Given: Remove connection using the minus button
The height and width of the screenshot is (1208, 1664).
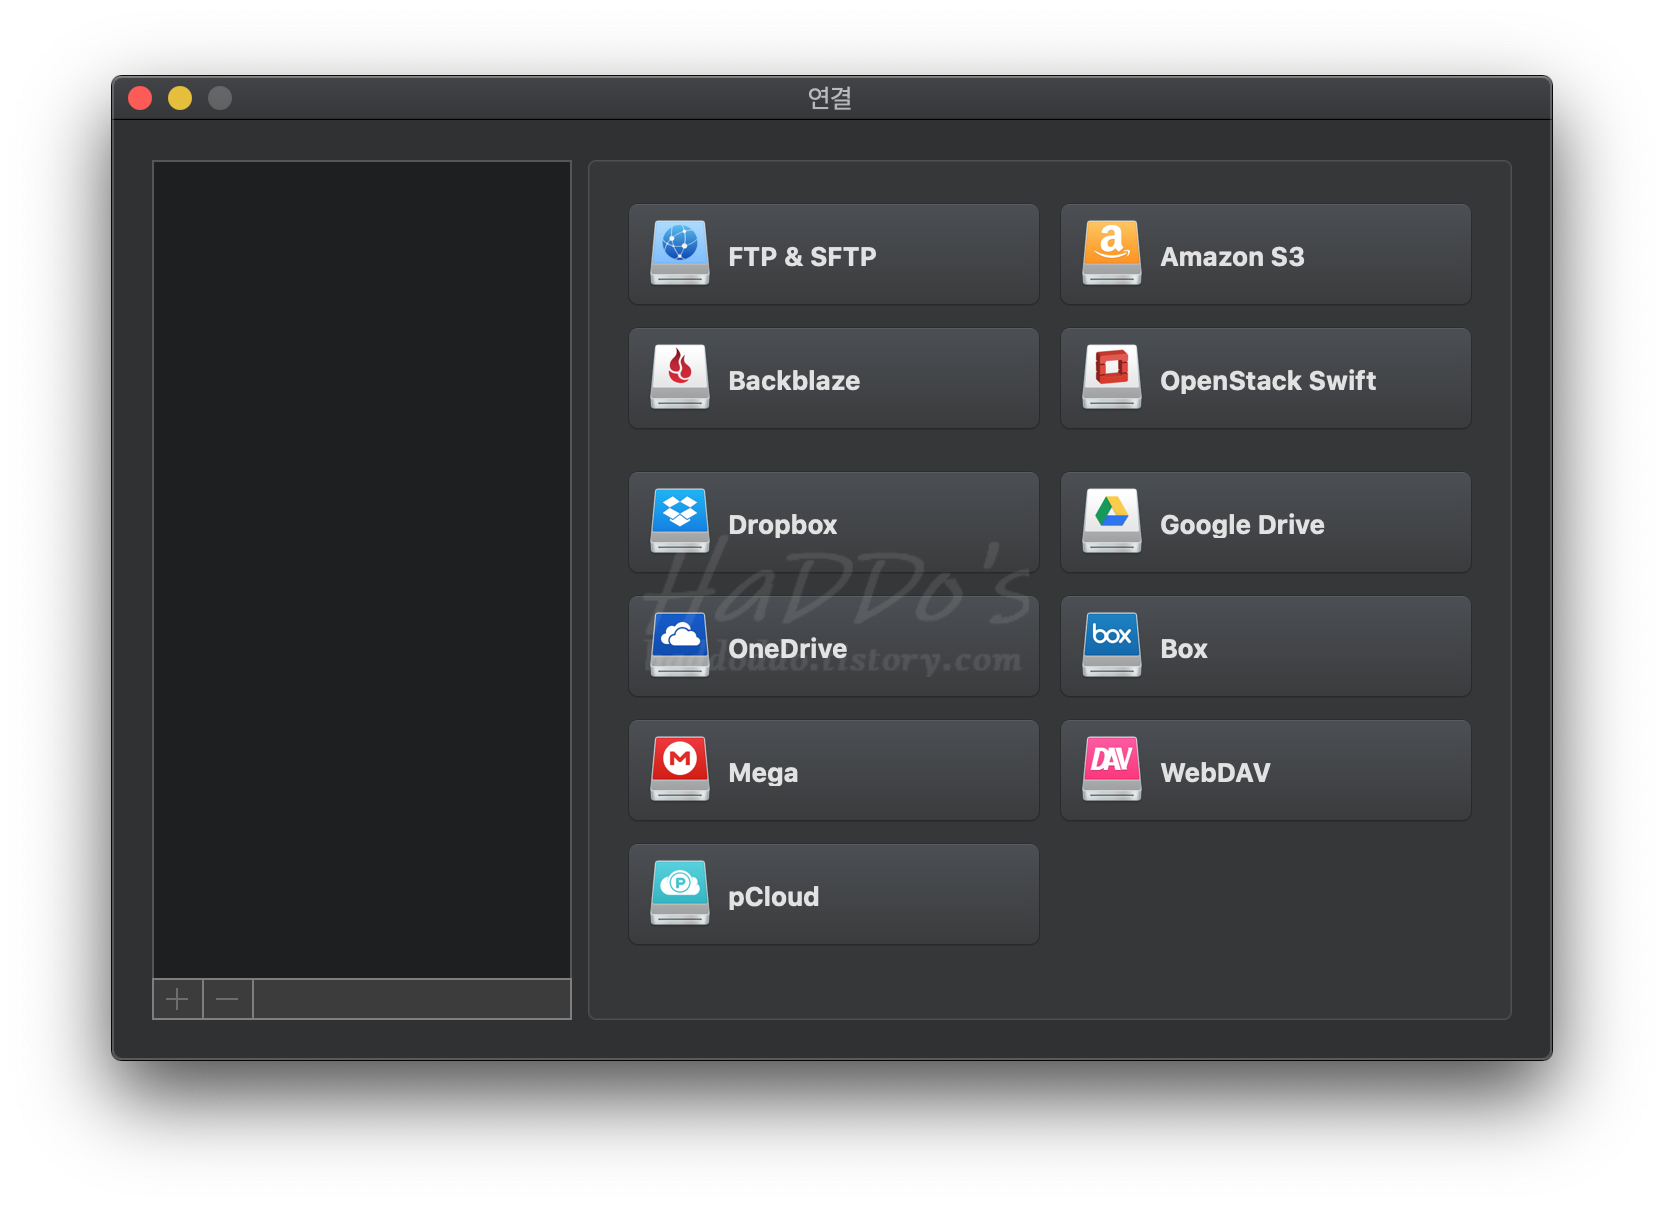Looking at the screenshot, I should click(228, 999).
